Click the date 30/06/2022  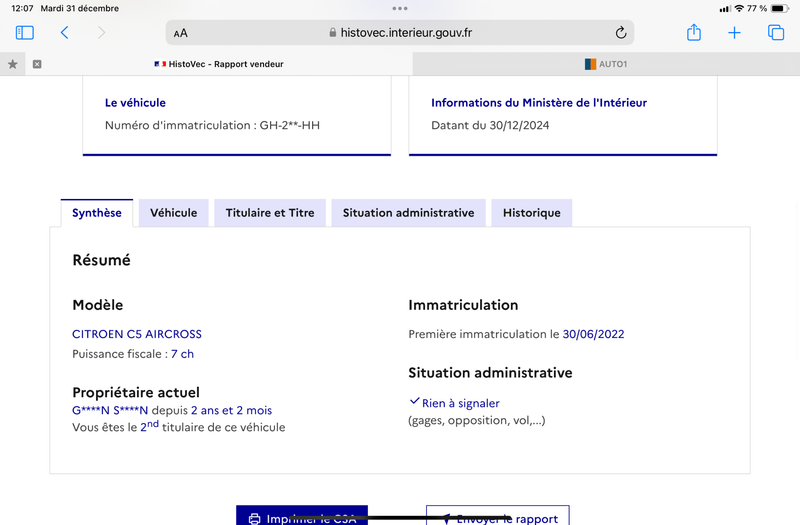click(x=593, y=334)
